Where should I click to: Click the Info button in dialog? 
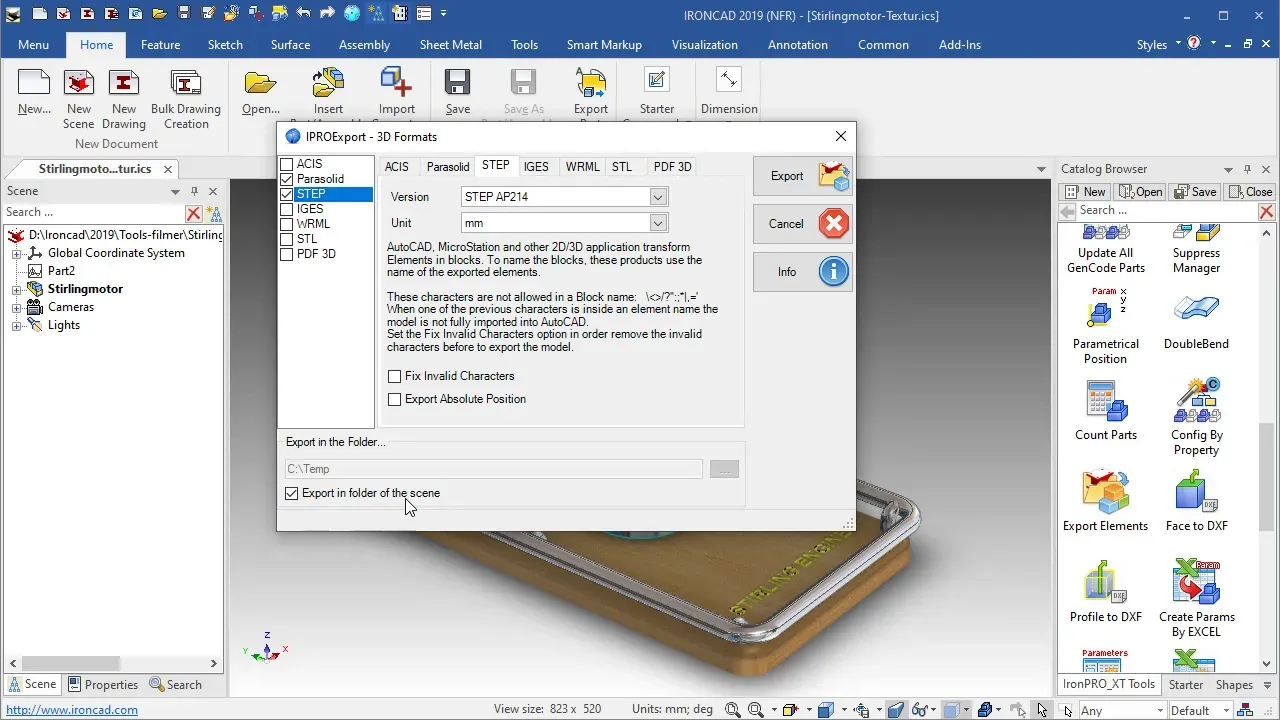click(803, 272)
